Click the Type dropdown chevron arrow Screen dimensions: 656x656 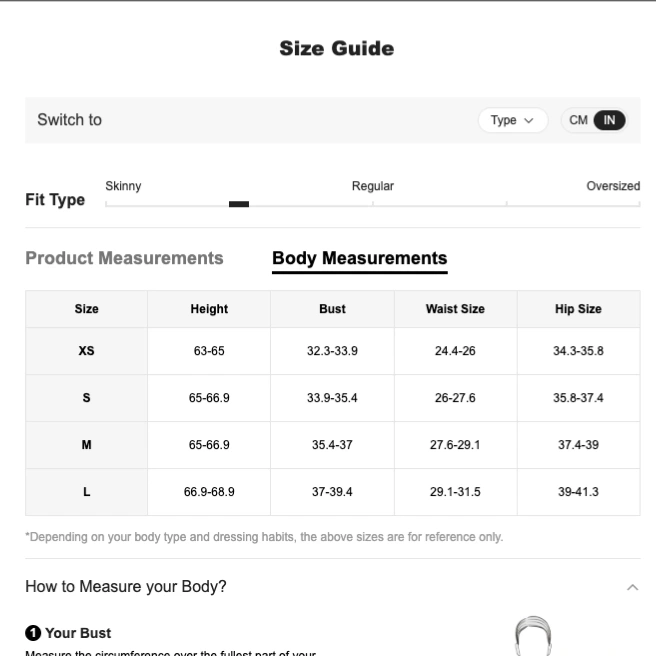coord(529,121)
